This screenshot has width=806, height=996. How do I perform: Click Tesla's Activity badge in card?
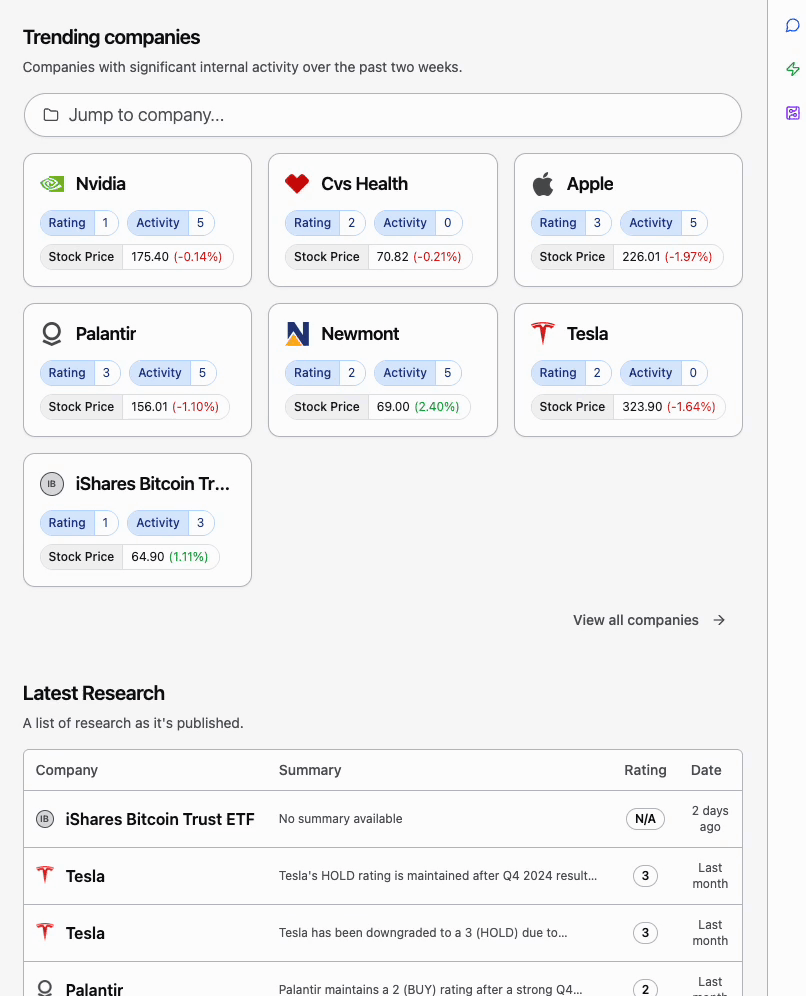[x=663, y=373]
